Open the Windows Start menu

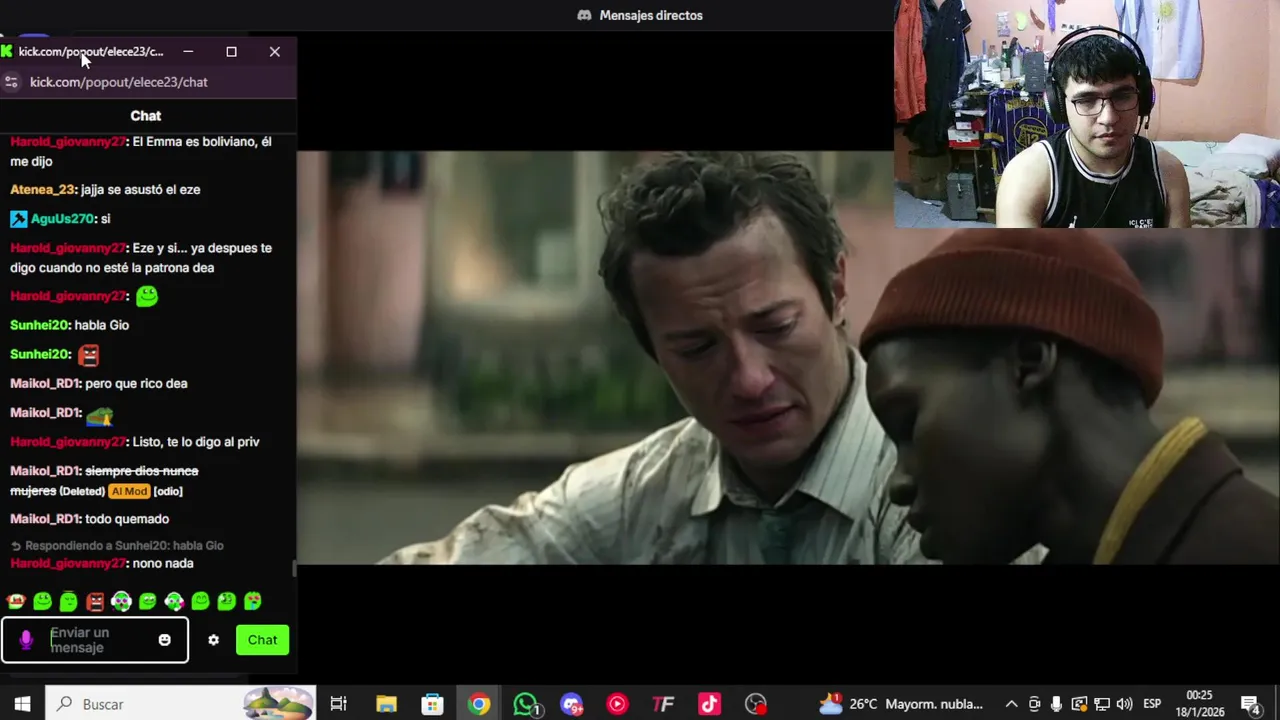click(22, 704)
